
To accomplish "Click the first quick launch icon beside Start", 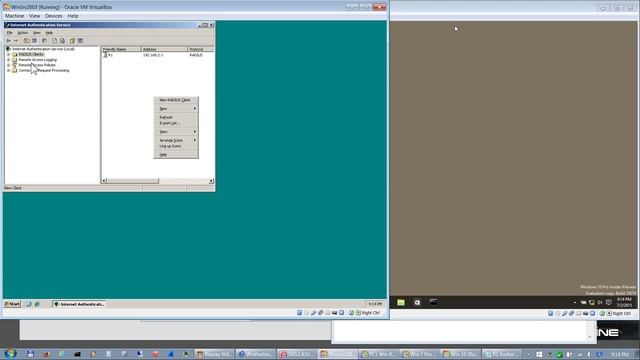I will [x=29, y=304].
